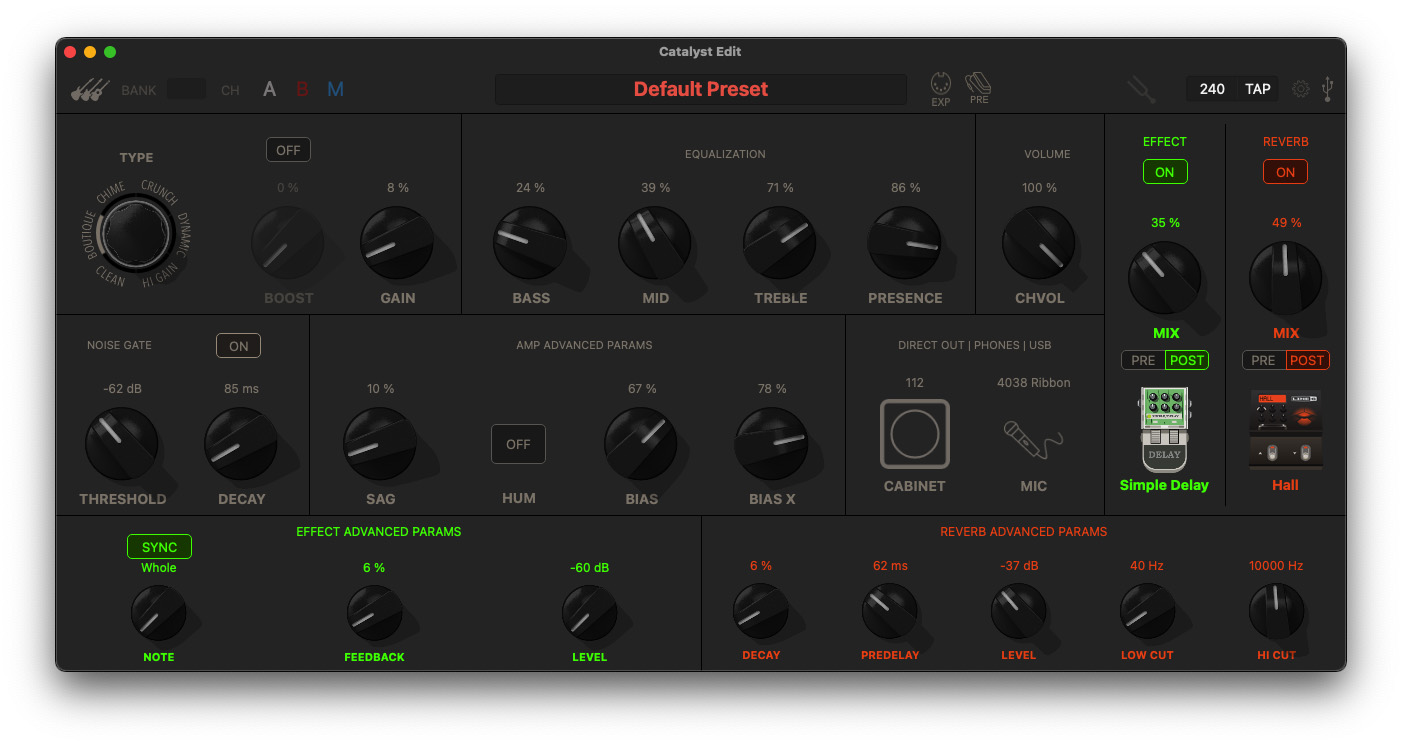1402x745 pixels.
Task: Click the three guitars amp icon
Action: (x=88, y=89)
